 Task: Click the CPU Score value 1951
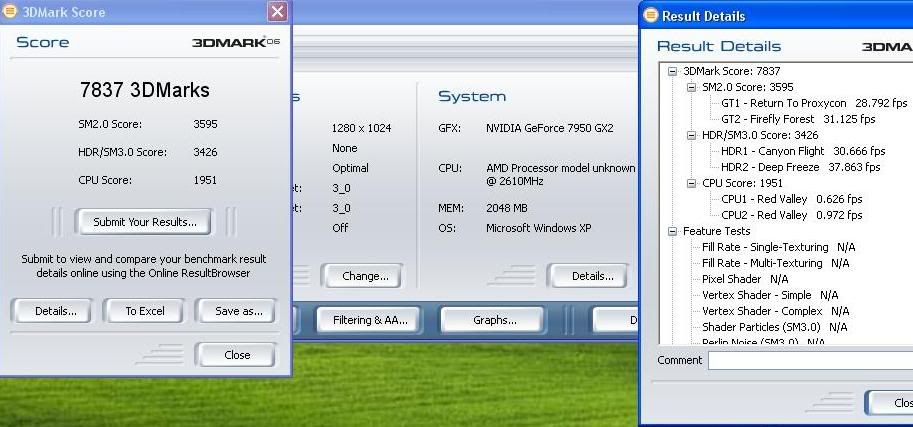point(205,180)
